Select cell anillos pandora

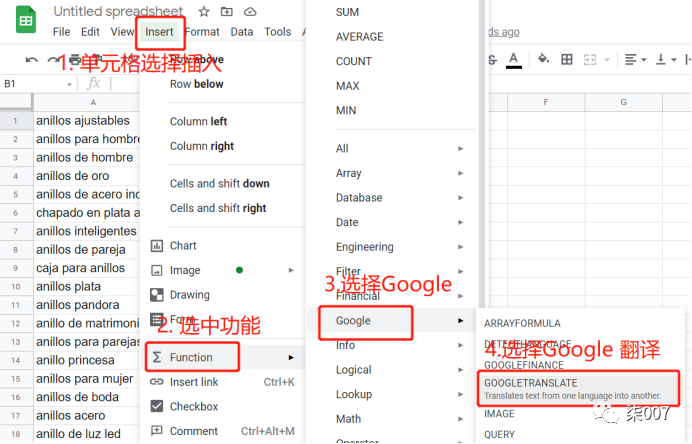point(86,305)
